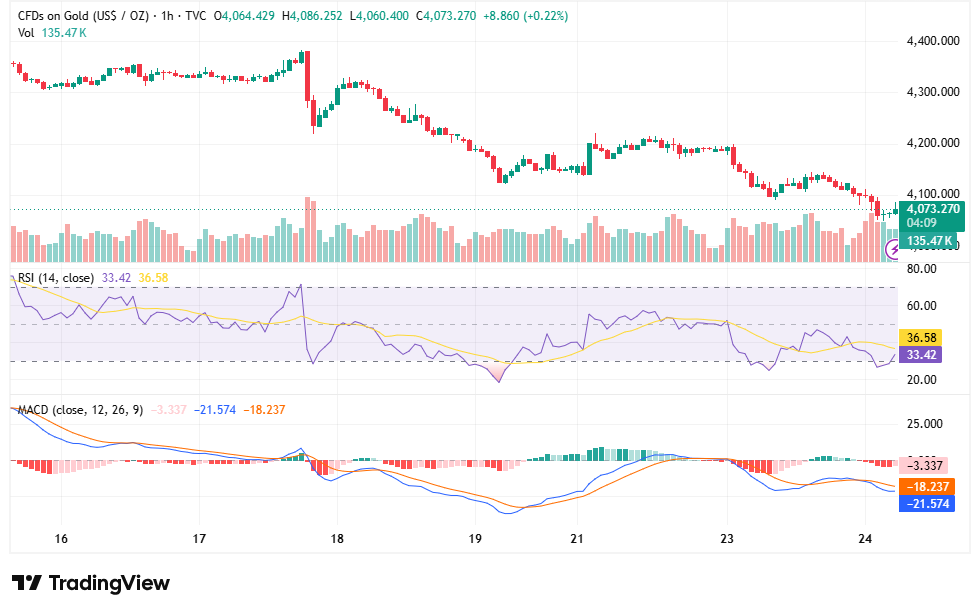
Task: Click the chart title "CFDs on Gold (US$ / OZ)"
Action: (x=84, y=16)
